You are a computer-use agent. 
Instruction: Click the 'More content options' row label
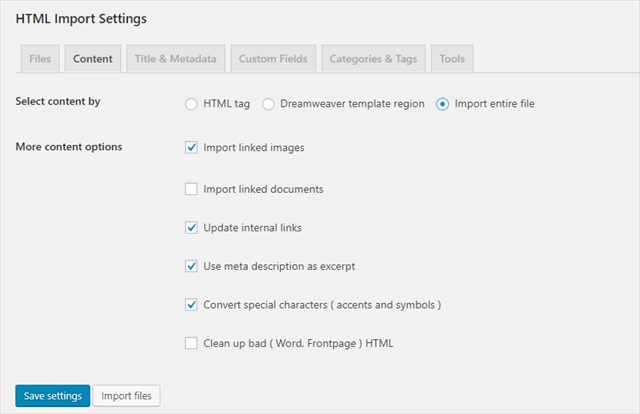click(69, 147)
